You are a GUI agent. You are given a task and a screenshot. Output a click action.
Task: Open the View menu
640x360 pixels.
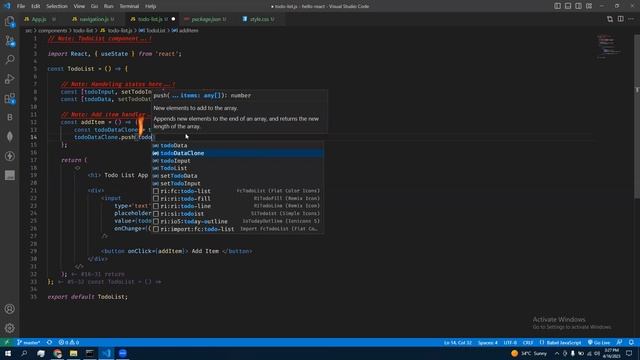(79, 6)
